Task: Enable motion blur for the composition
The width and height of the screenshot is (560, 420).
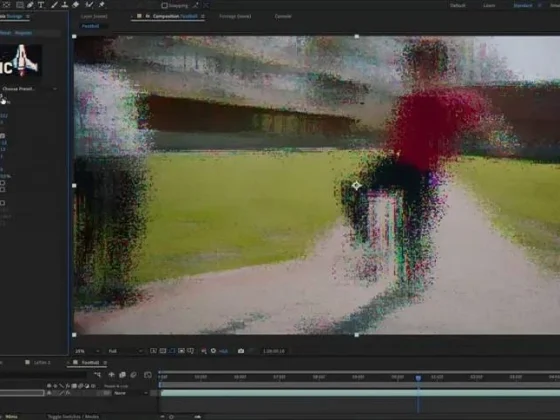Action: tap(134, 375)
